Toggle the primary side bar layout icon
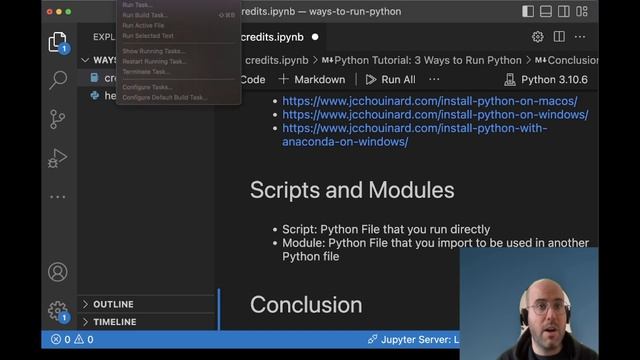This screenshot has width=640, height=360. click(528, 11)
